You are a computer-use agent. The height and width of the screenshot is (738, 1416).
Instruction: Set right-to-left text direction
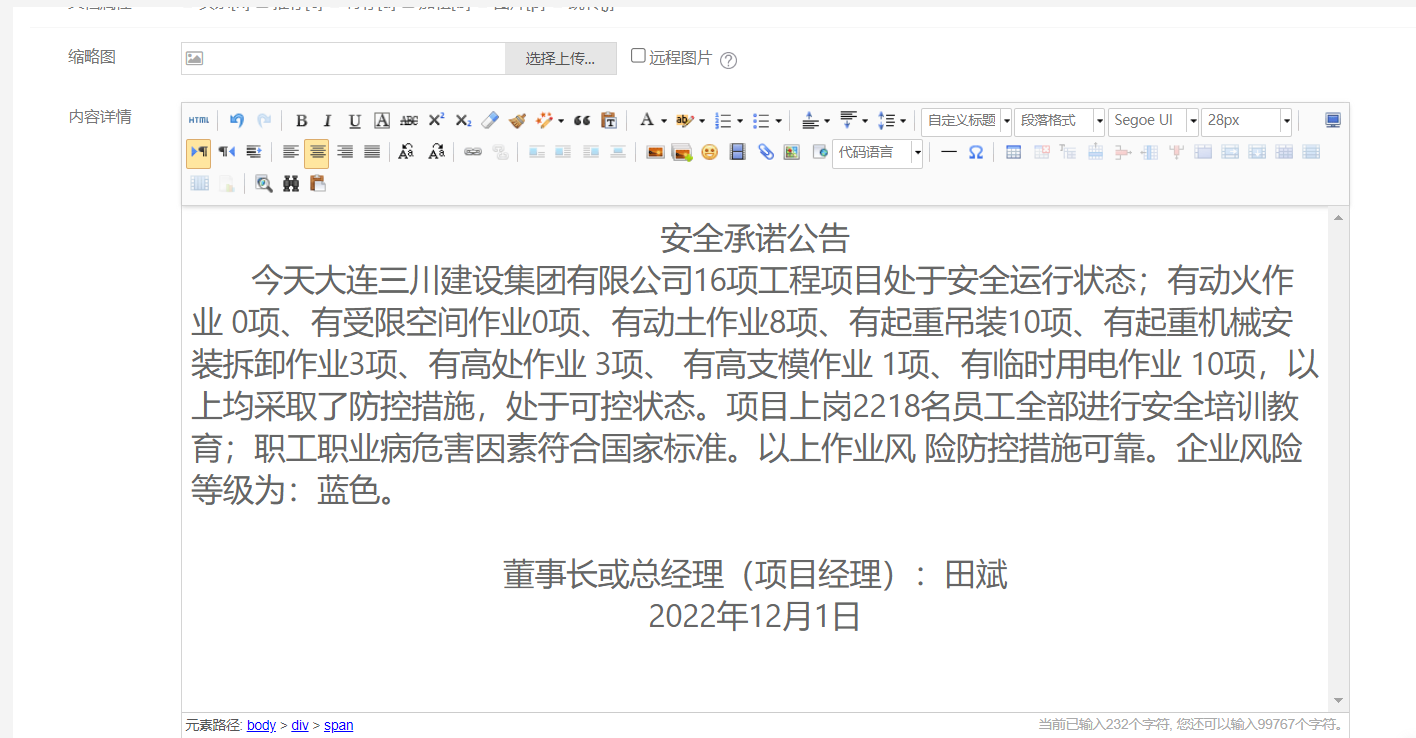tap(227, 152)
